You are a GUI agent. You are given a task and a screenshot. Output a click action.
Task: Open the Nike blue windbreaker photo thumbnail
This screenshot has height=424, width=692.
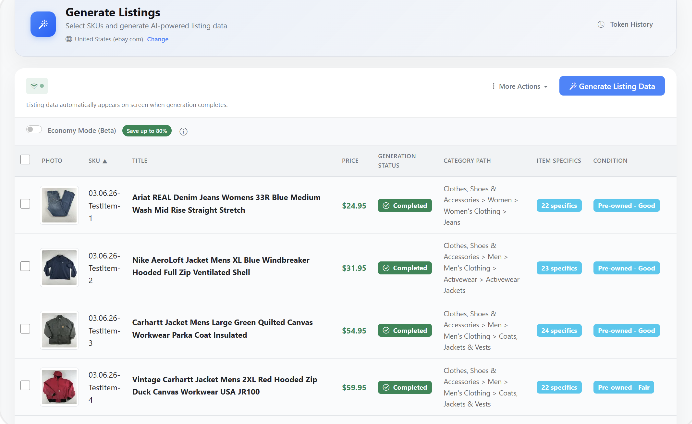60,268
